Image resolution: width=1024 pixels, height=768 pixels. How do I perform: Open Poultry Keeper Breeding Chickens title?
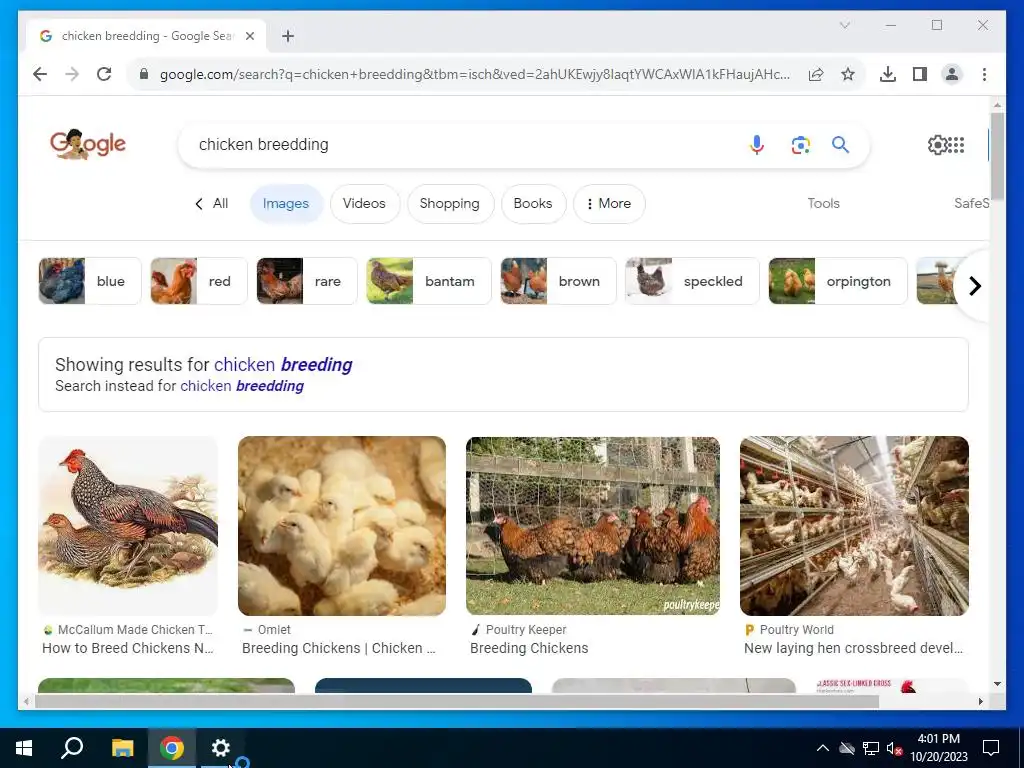[x=529, y=648]
